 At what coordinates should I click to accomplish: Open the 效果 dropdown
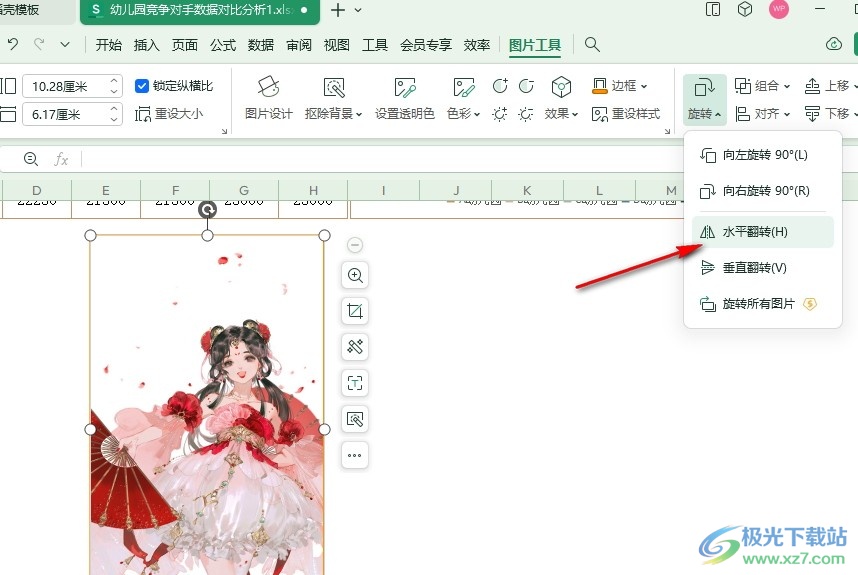[x=561, y=97]
